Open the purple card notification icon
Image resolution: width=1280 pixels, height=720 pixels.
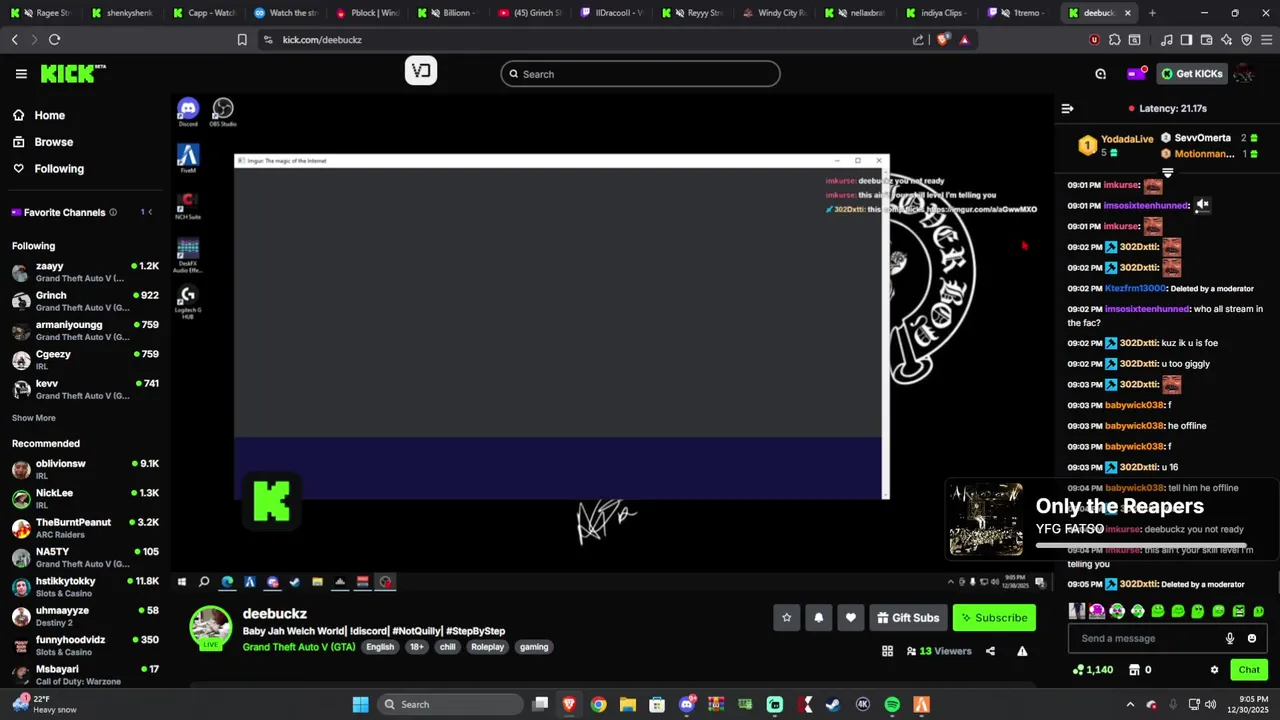click(1136, 73)
